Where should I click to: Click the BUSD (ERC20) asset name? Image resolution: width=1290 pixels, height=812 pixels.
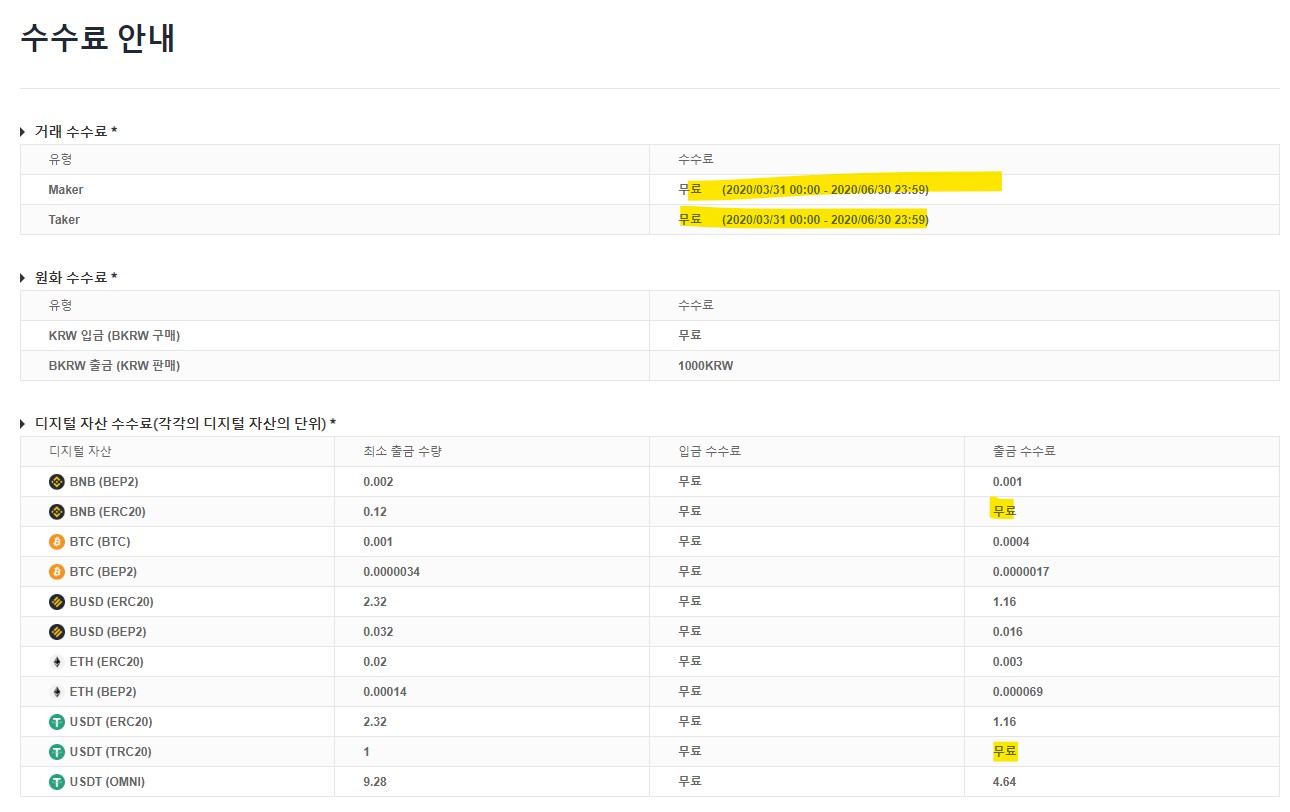[112, 601]
